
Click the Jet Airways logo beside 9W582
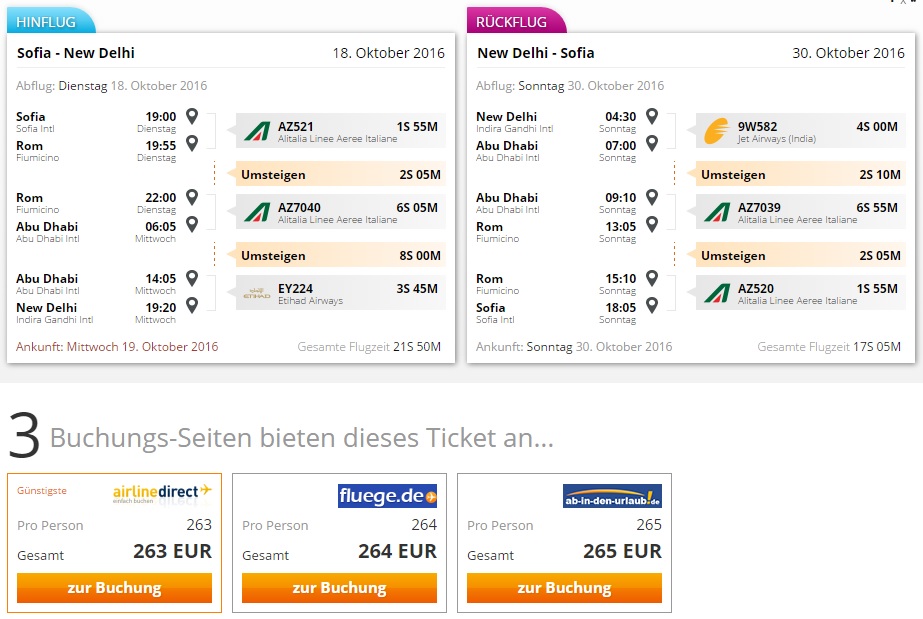(x=716, y=131)
